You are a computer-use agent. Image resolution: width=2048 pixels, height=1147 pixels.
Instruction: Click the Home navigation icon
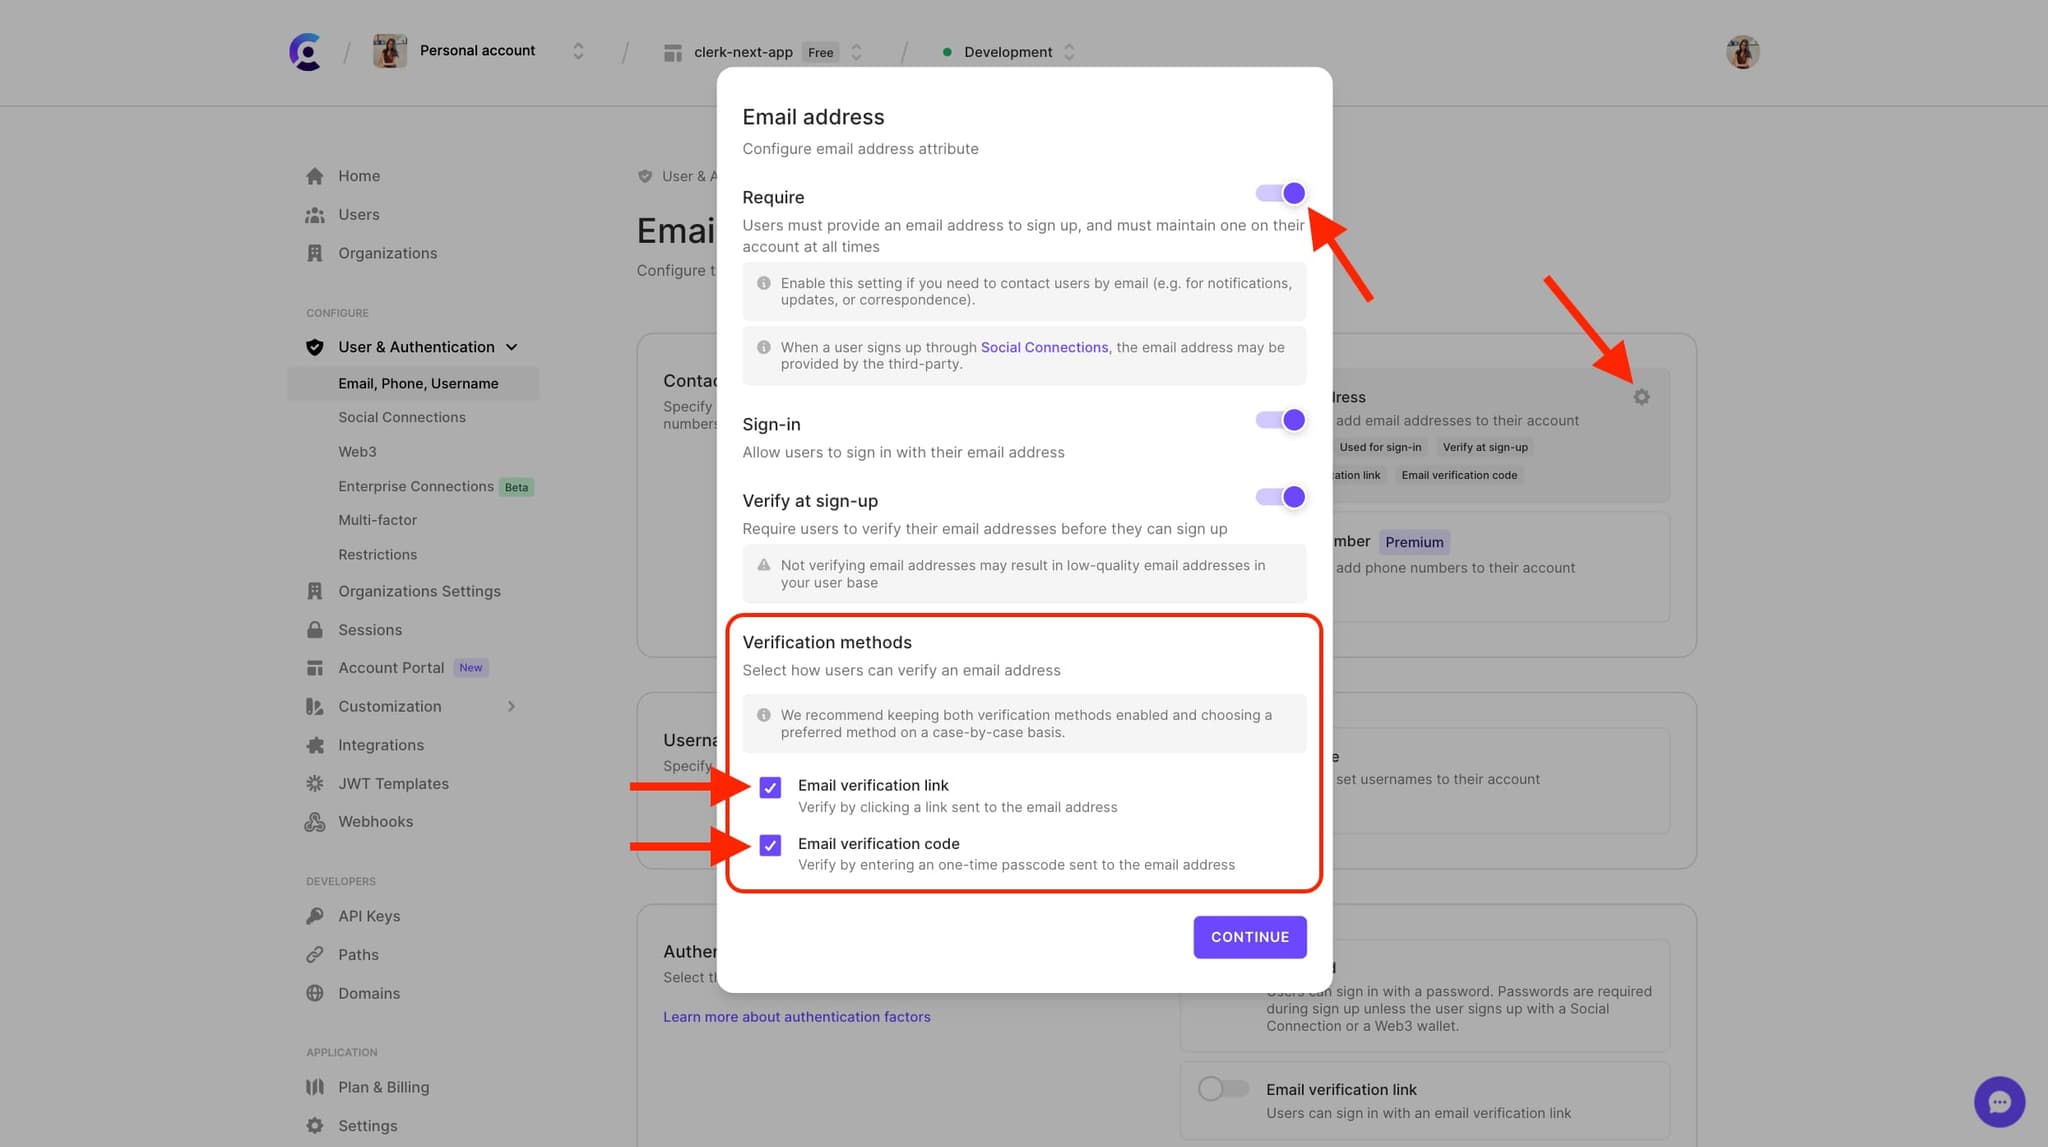coord(315,175)
